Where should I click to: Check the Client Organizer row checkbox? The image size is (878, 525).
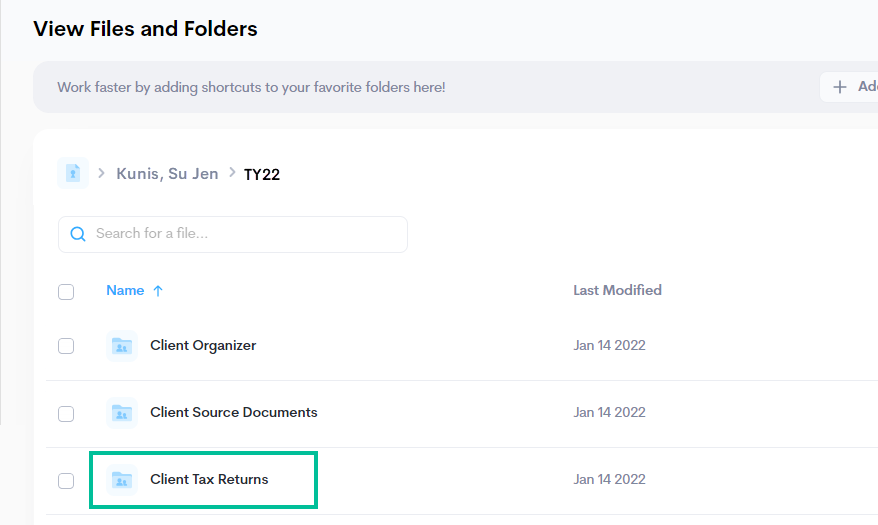coord(66,346)
